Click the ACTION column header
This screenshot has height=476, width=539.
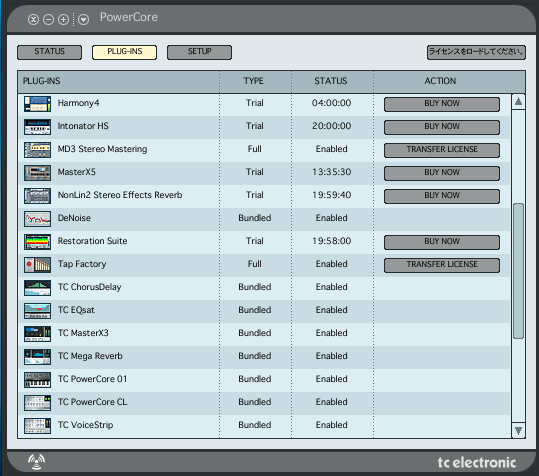440,81
